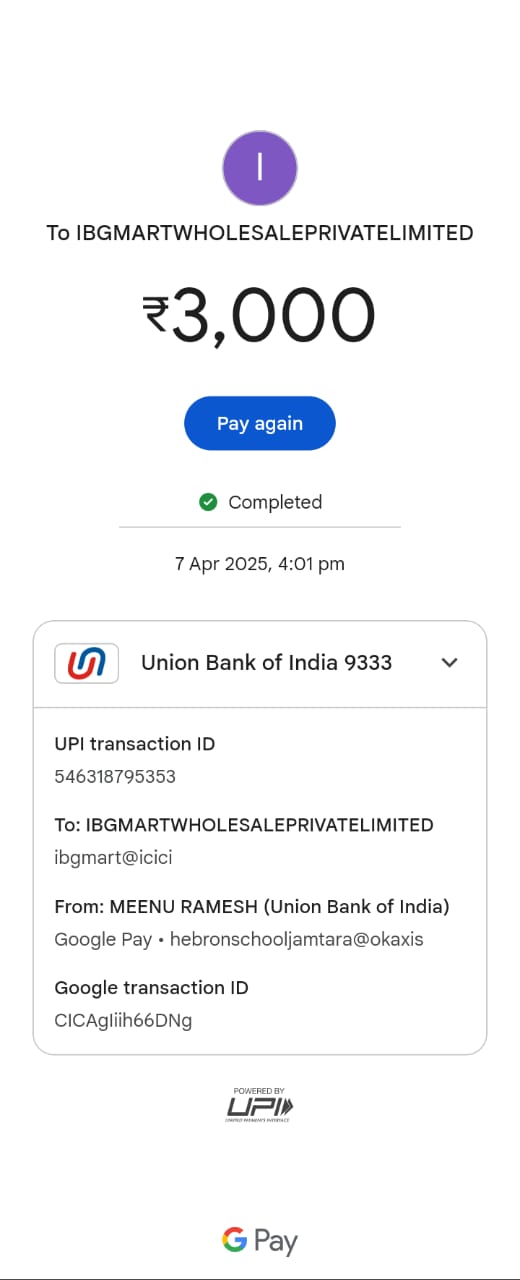
Task: Click the green Completed checkmark icon
Action: point(208,502)
